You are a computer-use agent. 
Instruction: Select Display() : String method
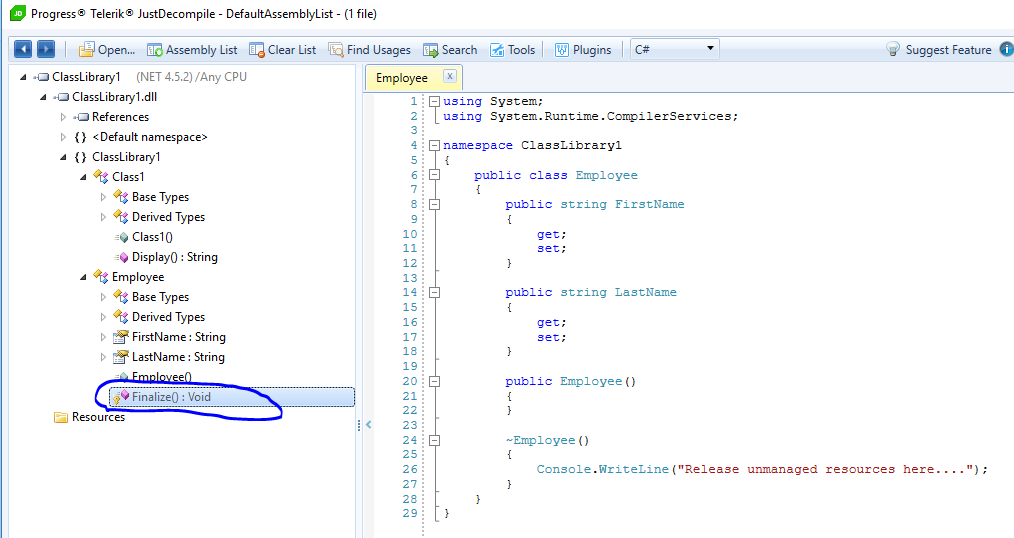pyautogui.click(x=175, y=257)
